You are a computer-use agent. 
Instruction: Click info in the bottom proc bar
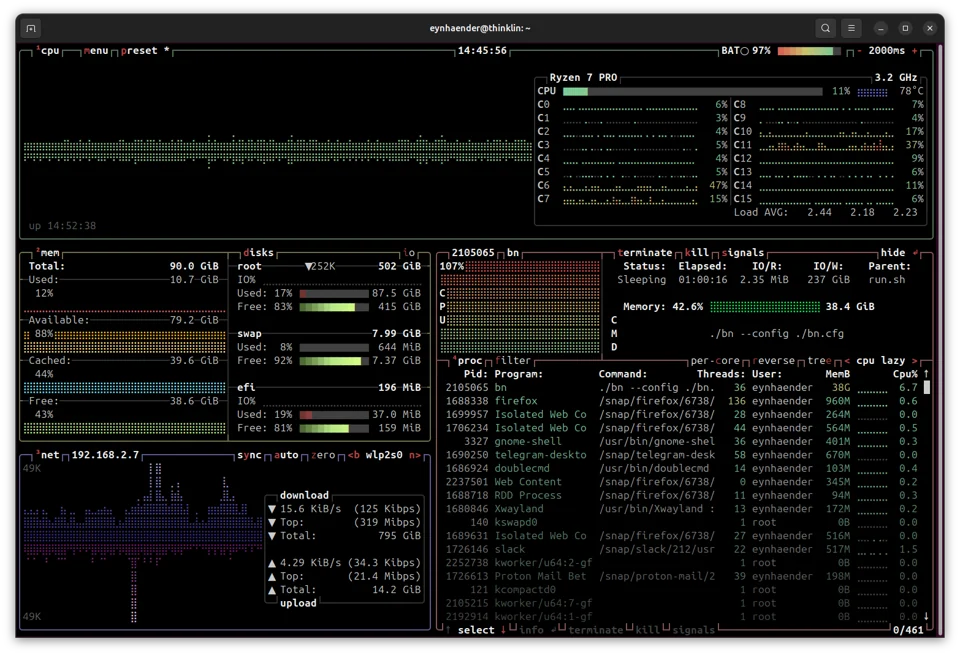[531, 630]
